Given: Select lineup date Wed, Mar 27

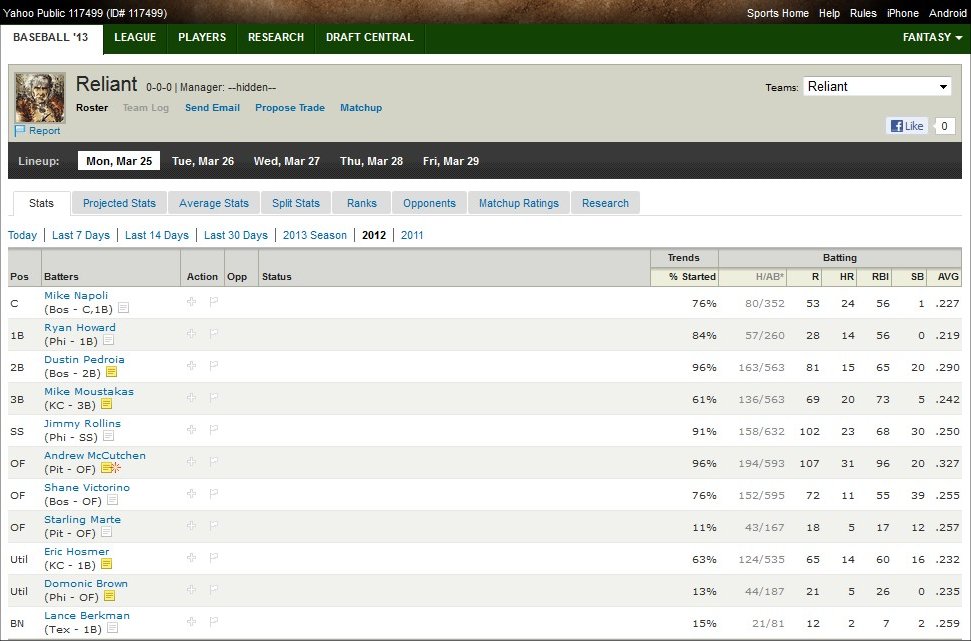Looking at the screenshot, I should [x=287, y=161].
